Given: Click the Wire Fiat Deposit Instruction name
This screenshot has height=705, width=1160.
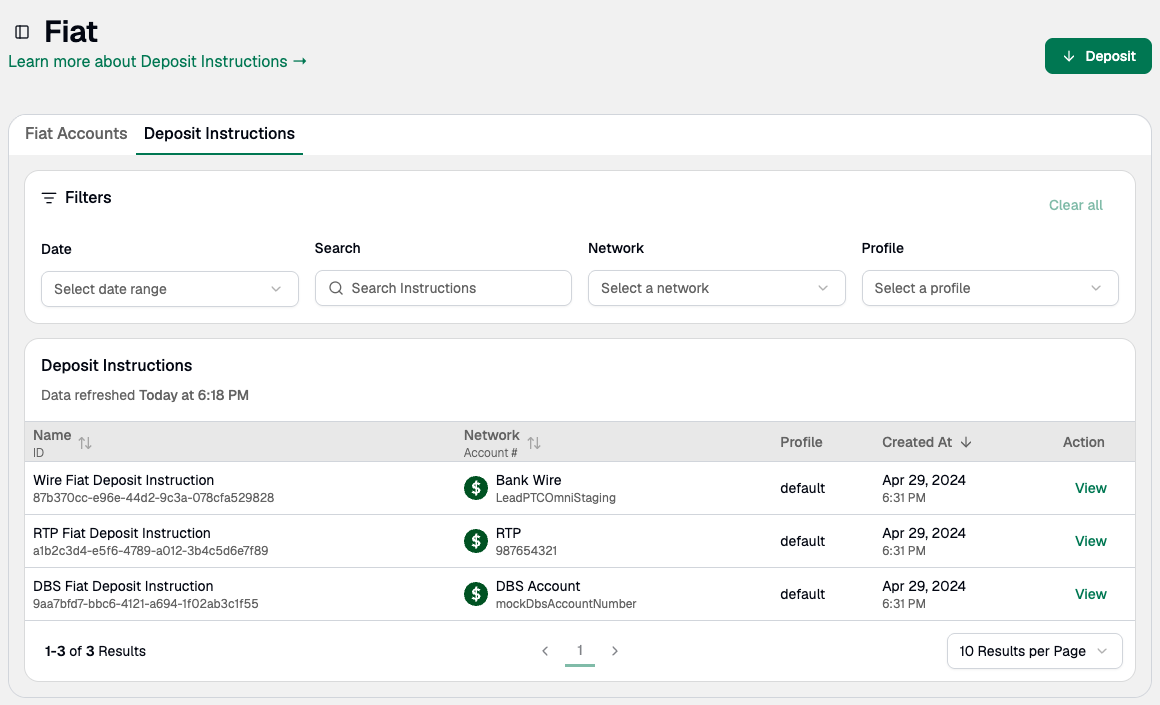Looking at the screenshot, I should tap(124, 480).
